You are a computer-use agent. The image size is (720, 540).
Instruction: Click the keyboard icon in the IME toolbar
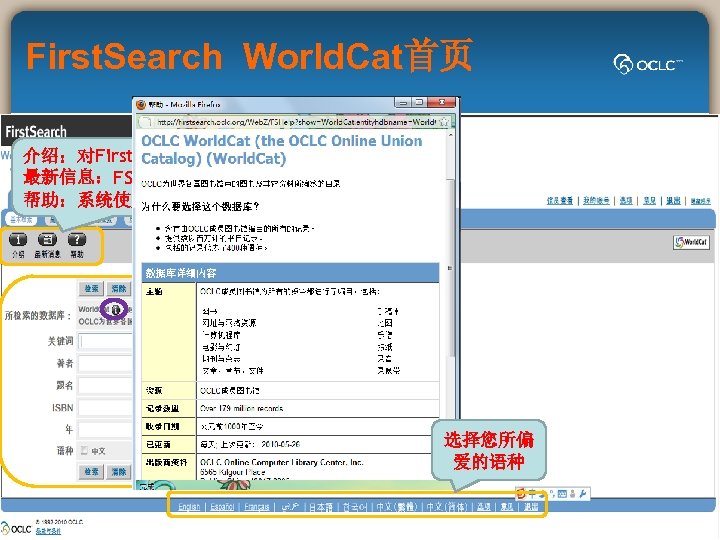coord(562,494)
